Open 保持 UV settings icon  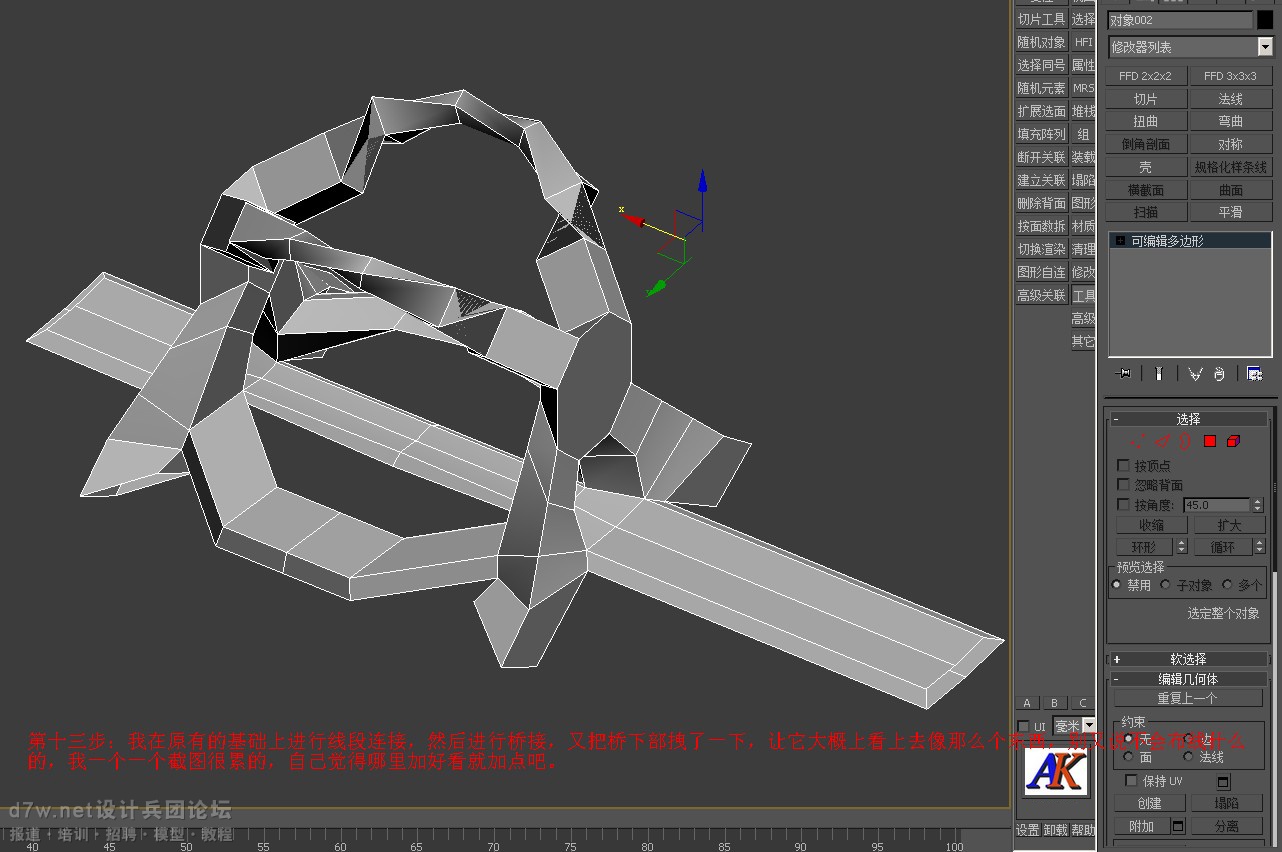pyautogui.click(x=1223, y=782)
